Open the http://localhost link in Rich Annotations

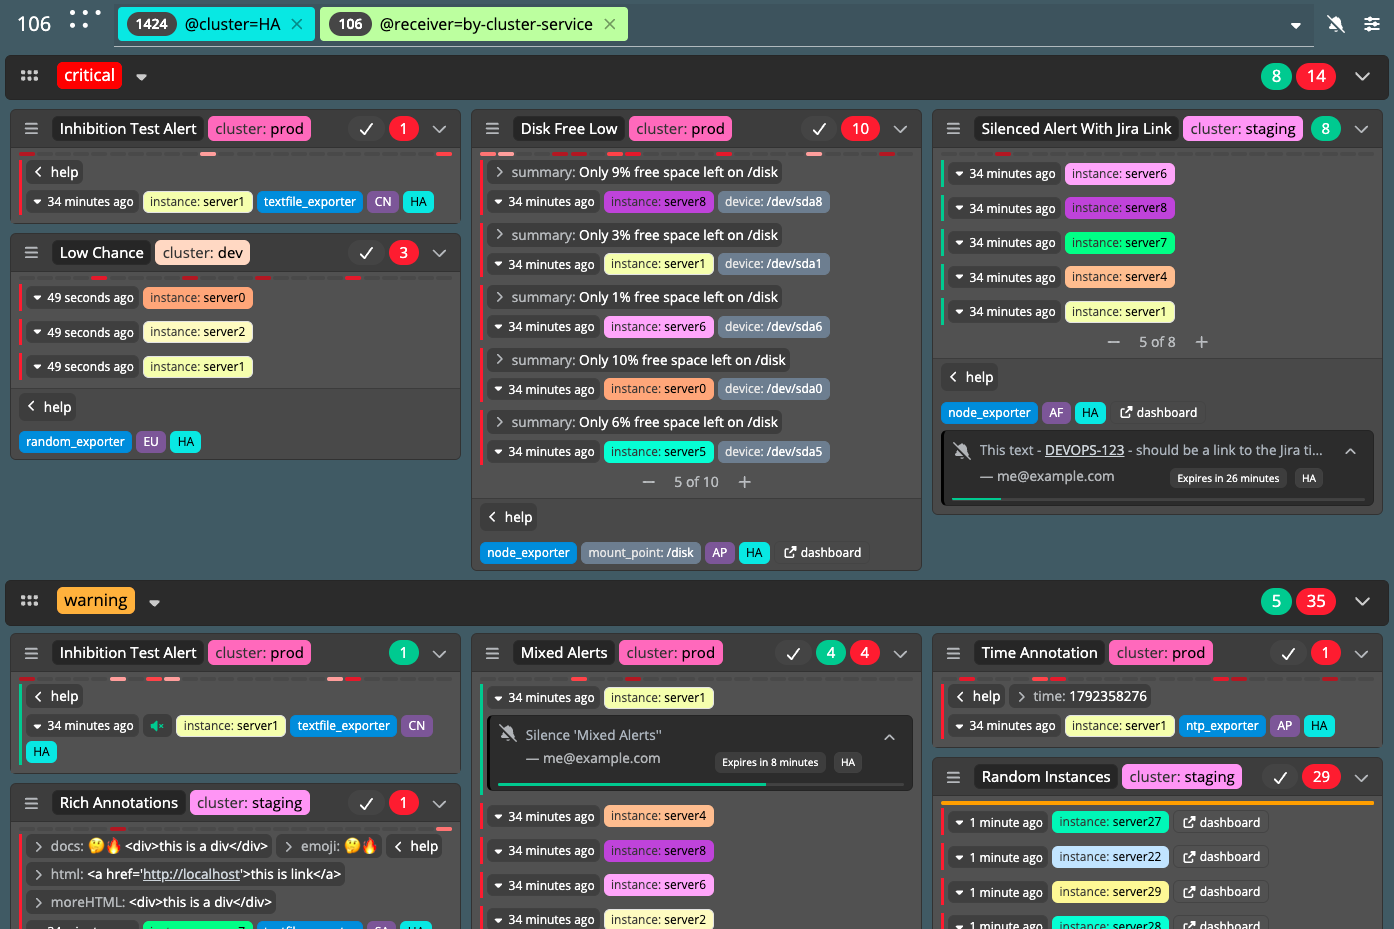pyautogui.click(x=191, y=874)
